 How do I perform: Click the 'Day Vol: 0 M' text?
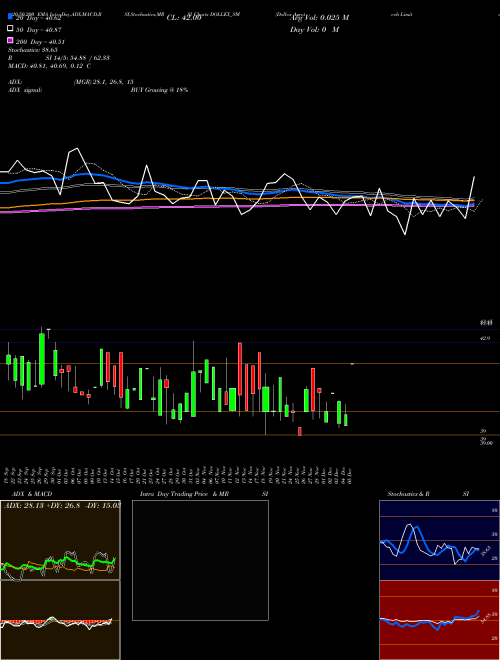point(314,29)
